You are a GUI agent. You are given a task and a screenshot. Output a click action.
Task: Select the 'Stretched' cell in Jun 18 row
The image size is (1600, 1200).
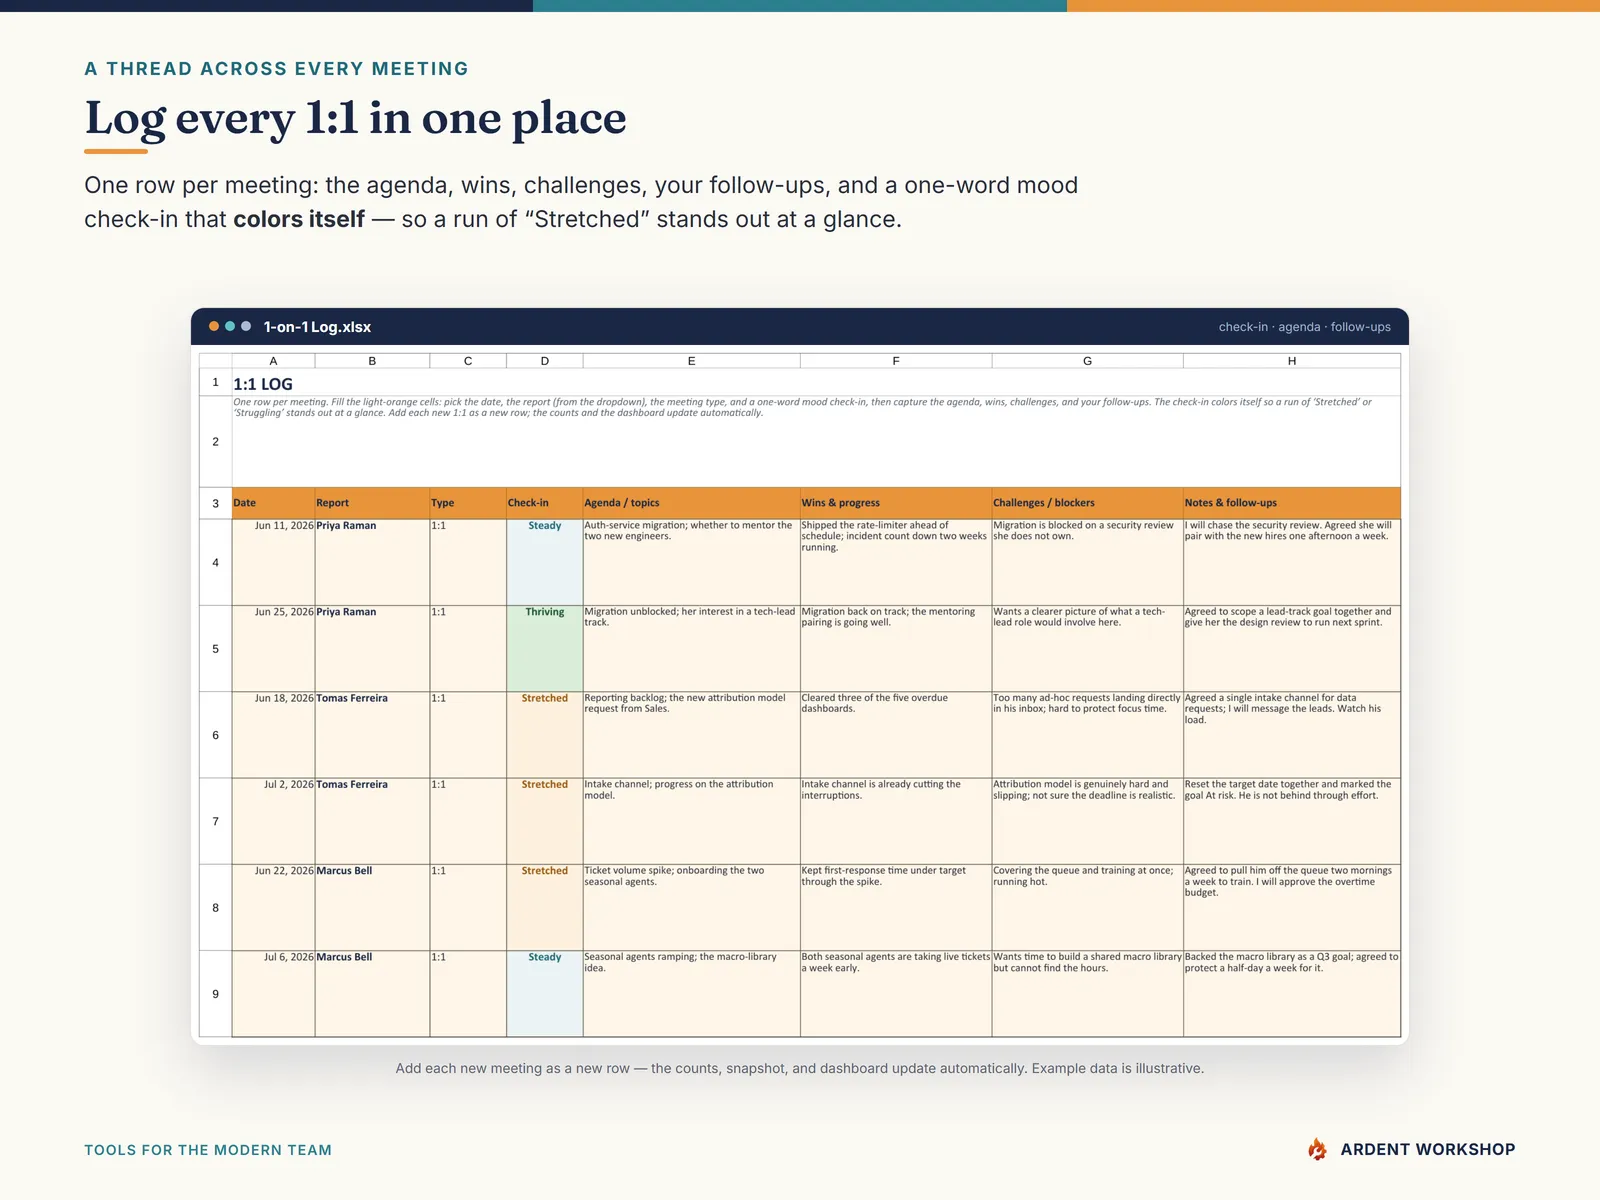click(544, 735)
